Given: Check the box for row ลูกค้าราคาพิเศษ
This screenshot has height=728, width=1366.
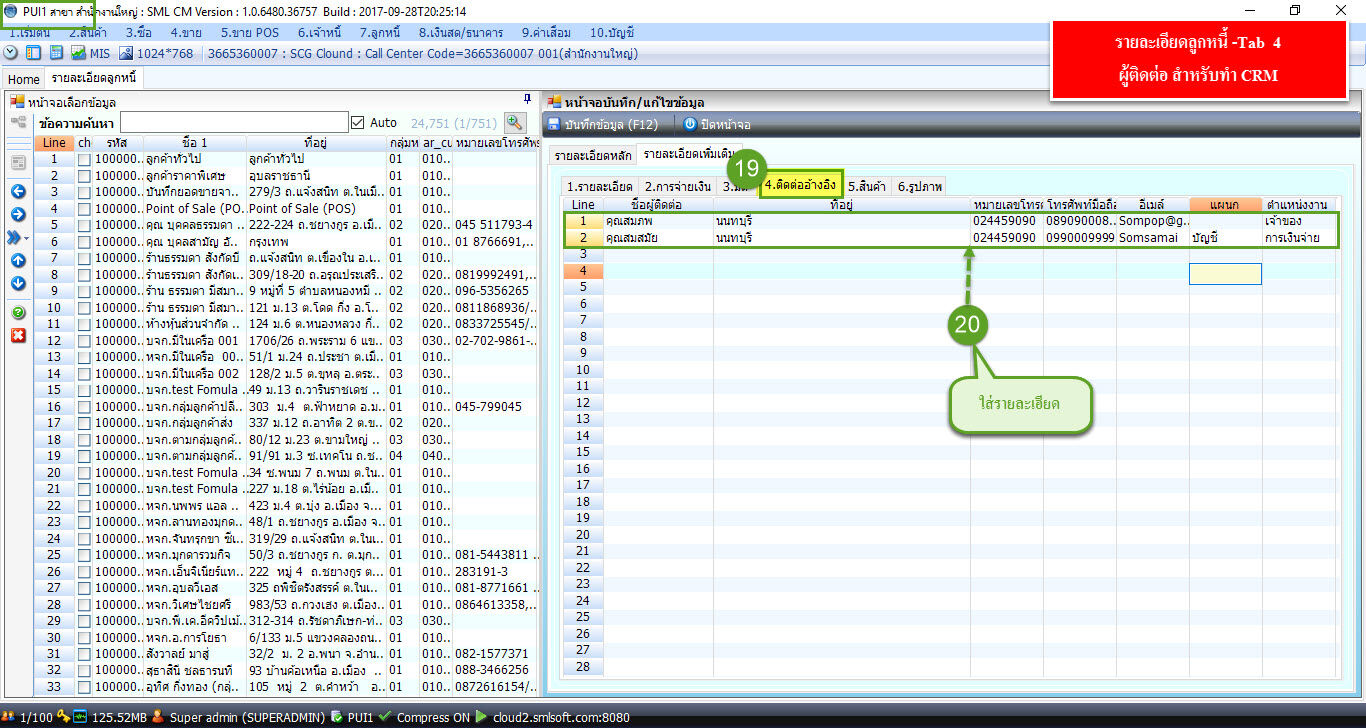Looking at the screenshot, I should [x=85, y=176].
